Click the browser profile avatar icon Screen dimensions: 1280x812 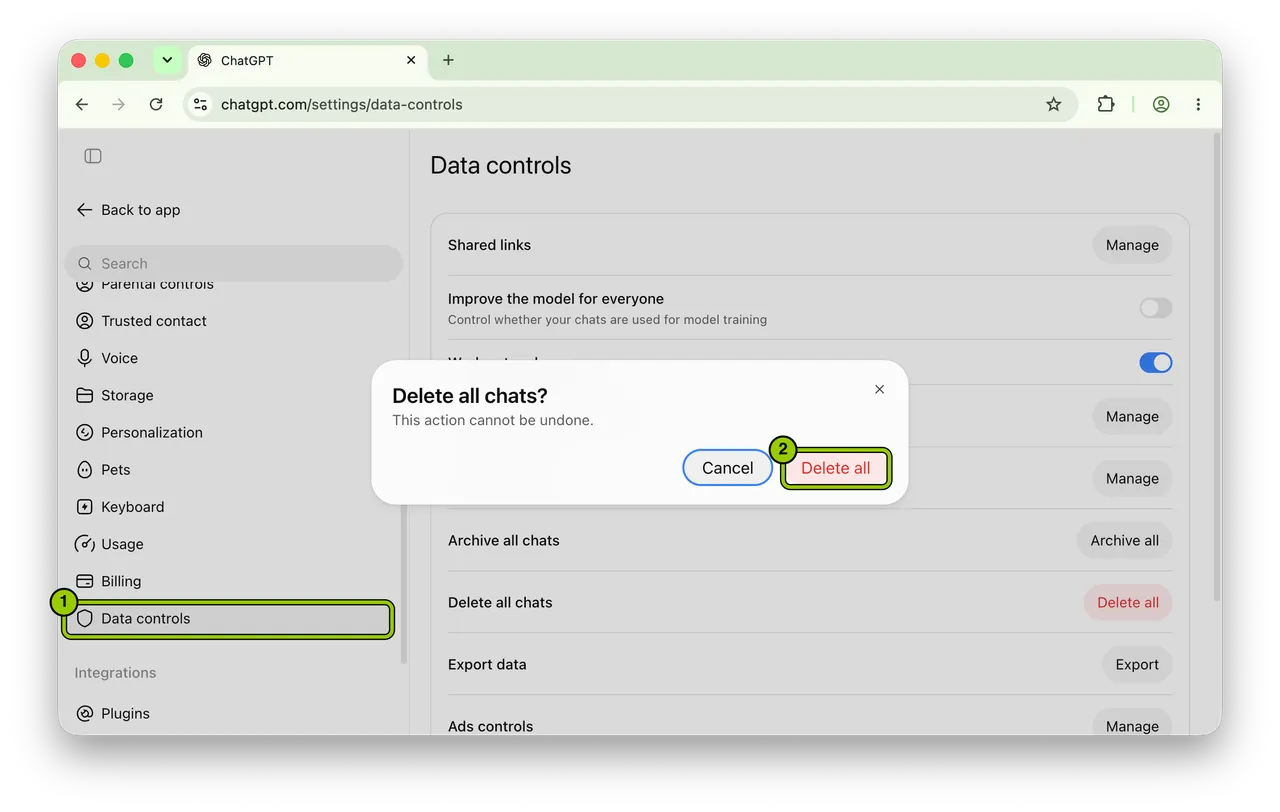tap(1161, 104)
